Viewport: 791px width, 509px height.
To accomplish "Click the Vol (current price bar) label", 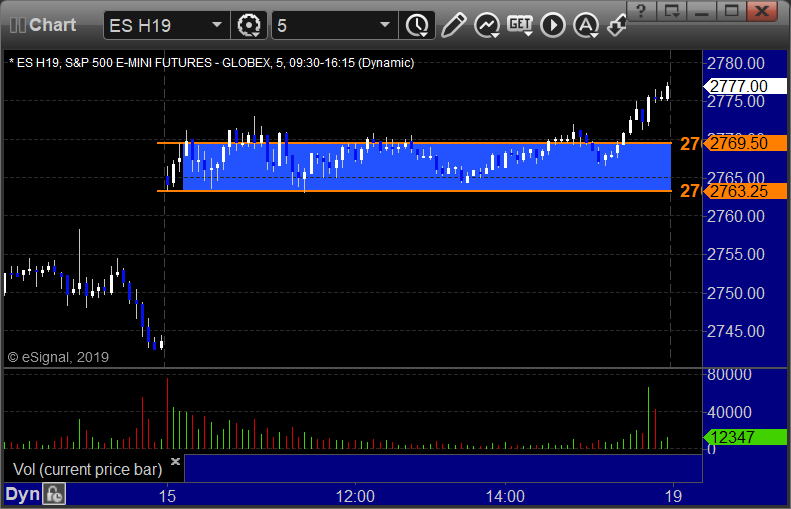I will (x=81, y=469).
